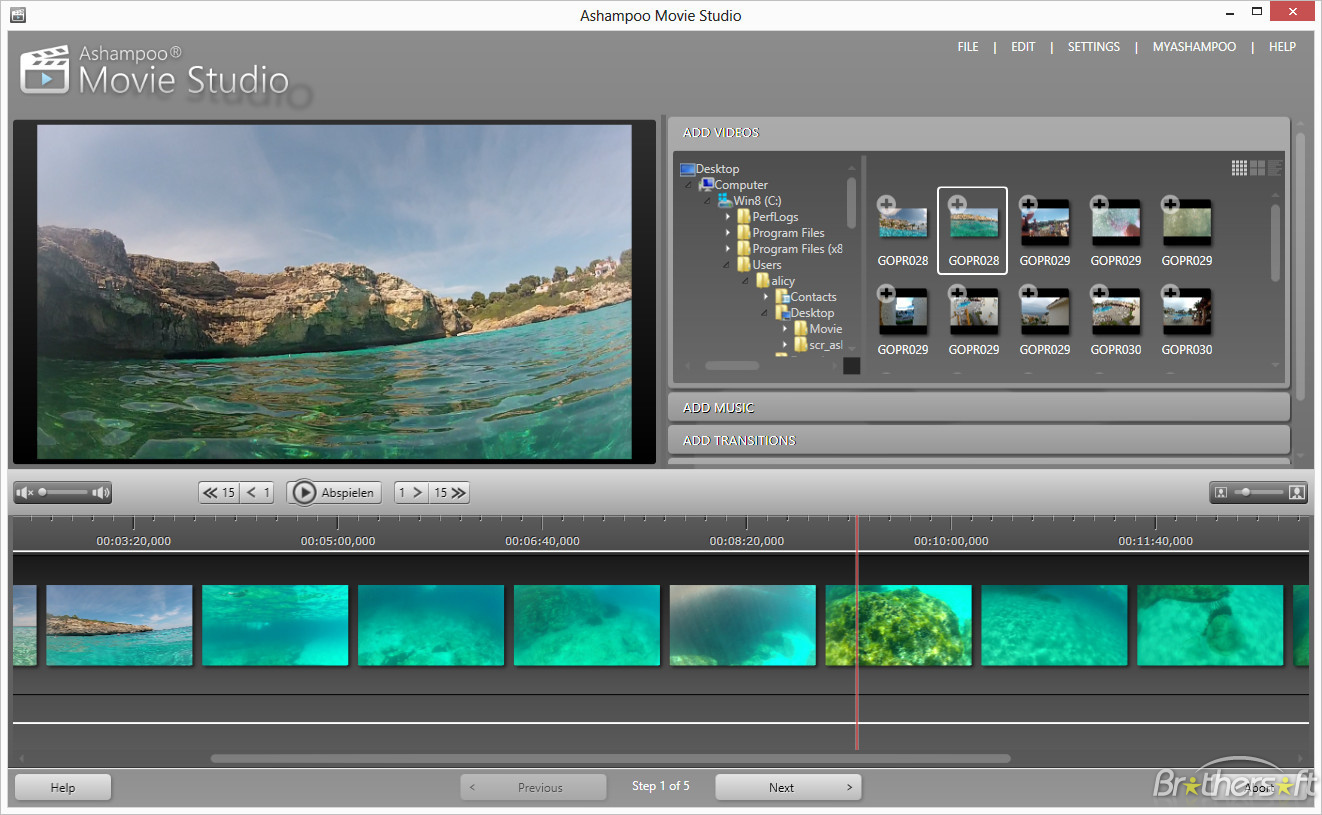
Task: Open the ADD MUSIC panel
Action: 718,407
